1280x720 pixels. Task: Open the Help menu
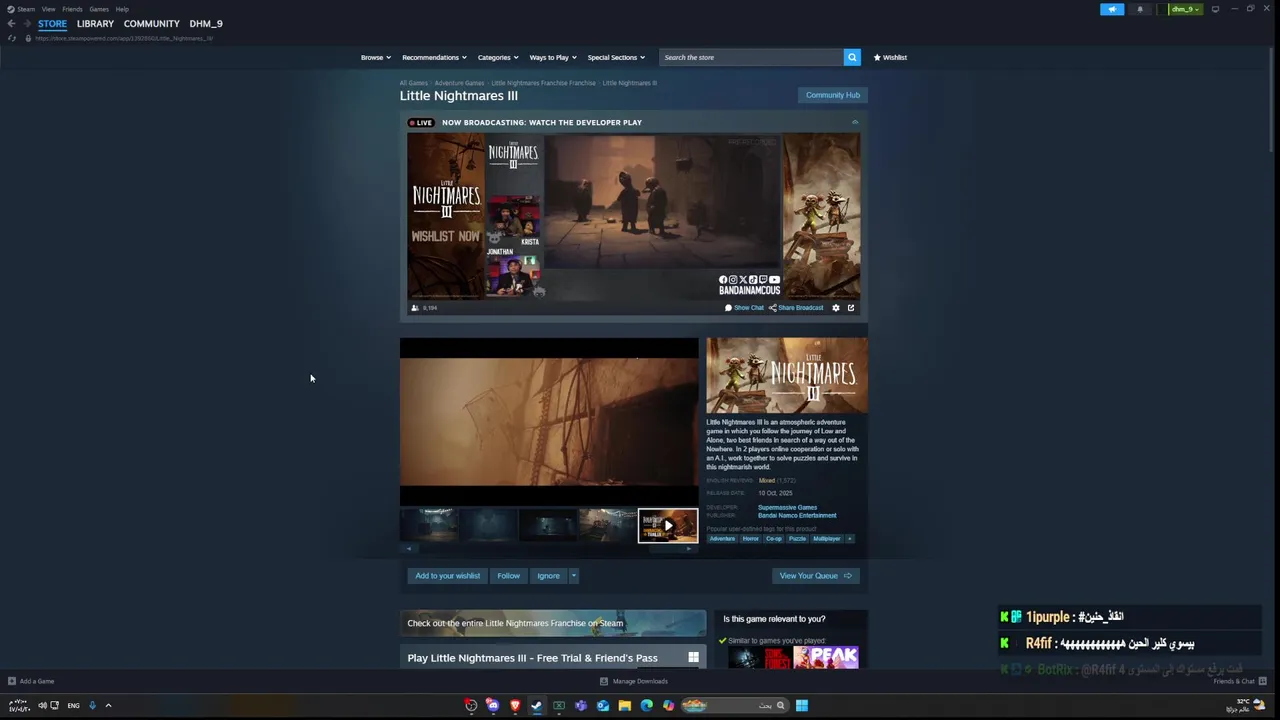coord(122,9)
